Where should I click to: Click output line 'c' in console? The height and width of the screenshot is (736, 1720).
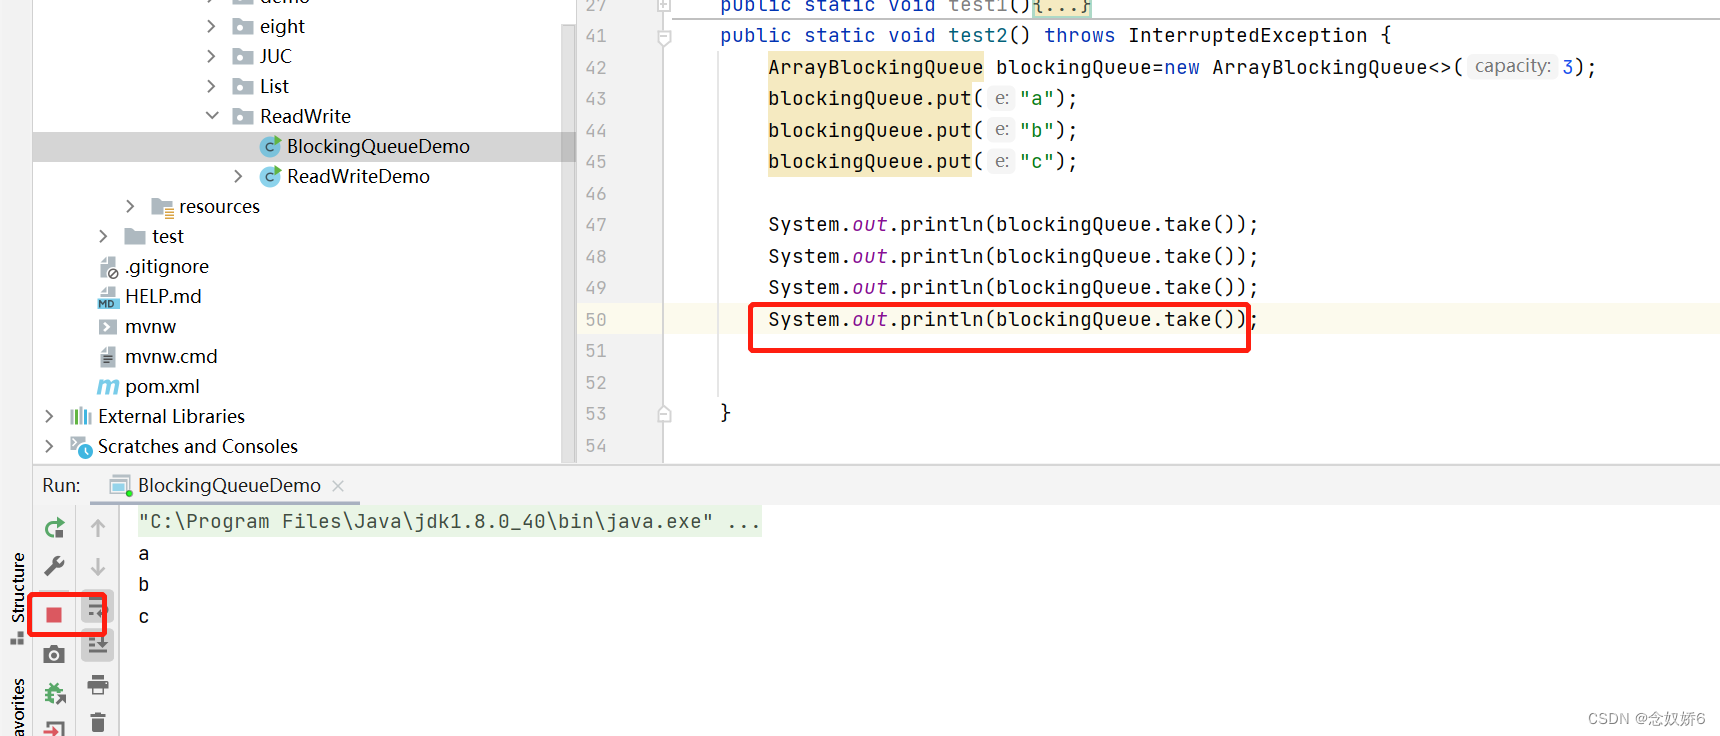click(144, 617)
